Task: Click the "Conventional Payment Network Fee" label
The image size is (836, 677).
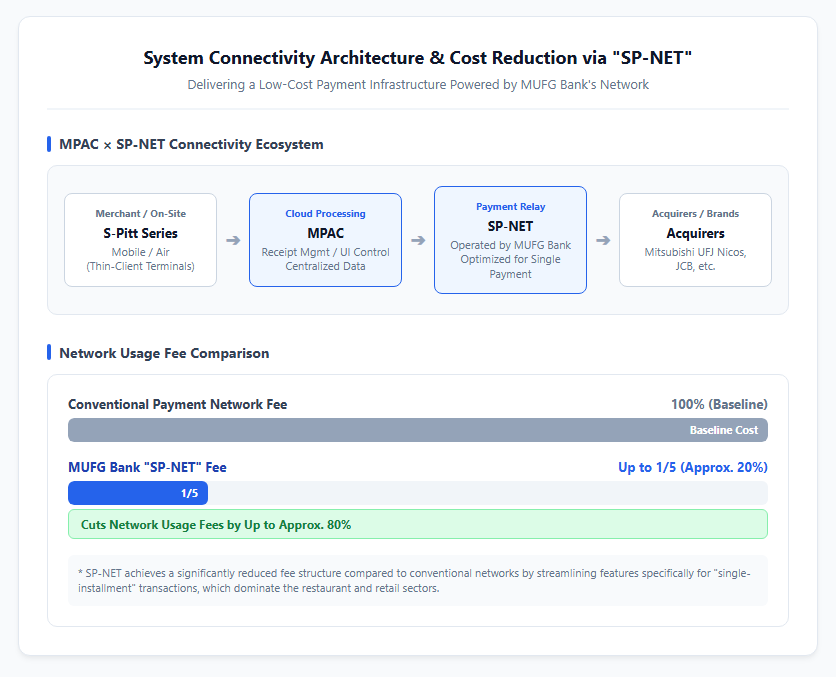Action: coord(178,405)
